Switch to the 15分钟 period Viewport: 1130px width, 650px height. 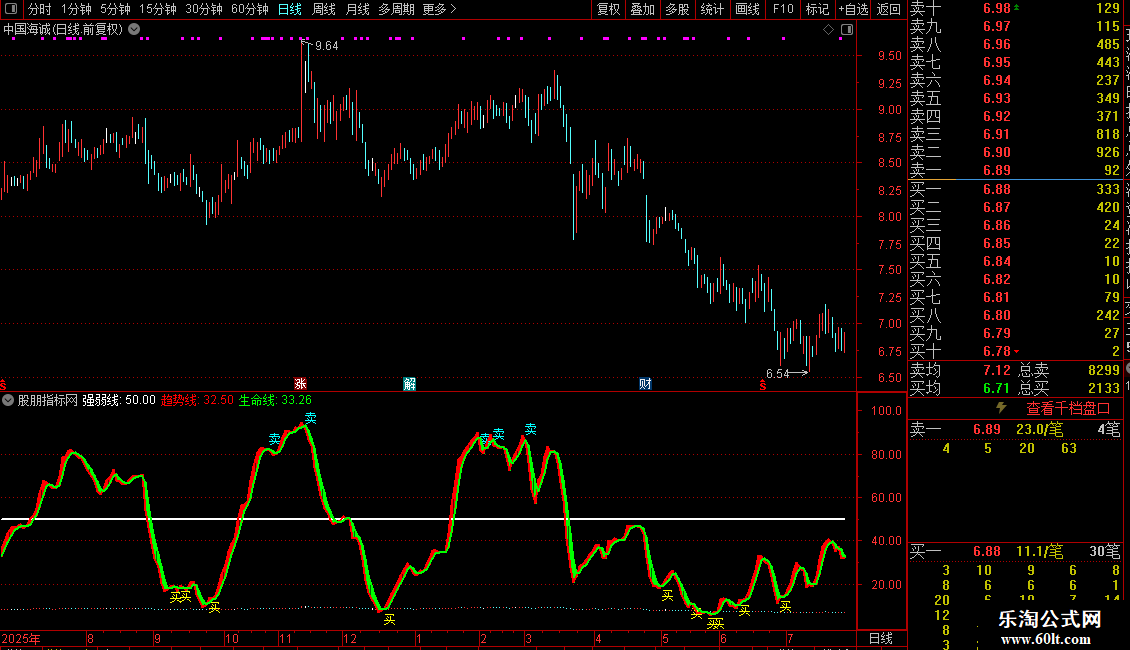point(157,9)
